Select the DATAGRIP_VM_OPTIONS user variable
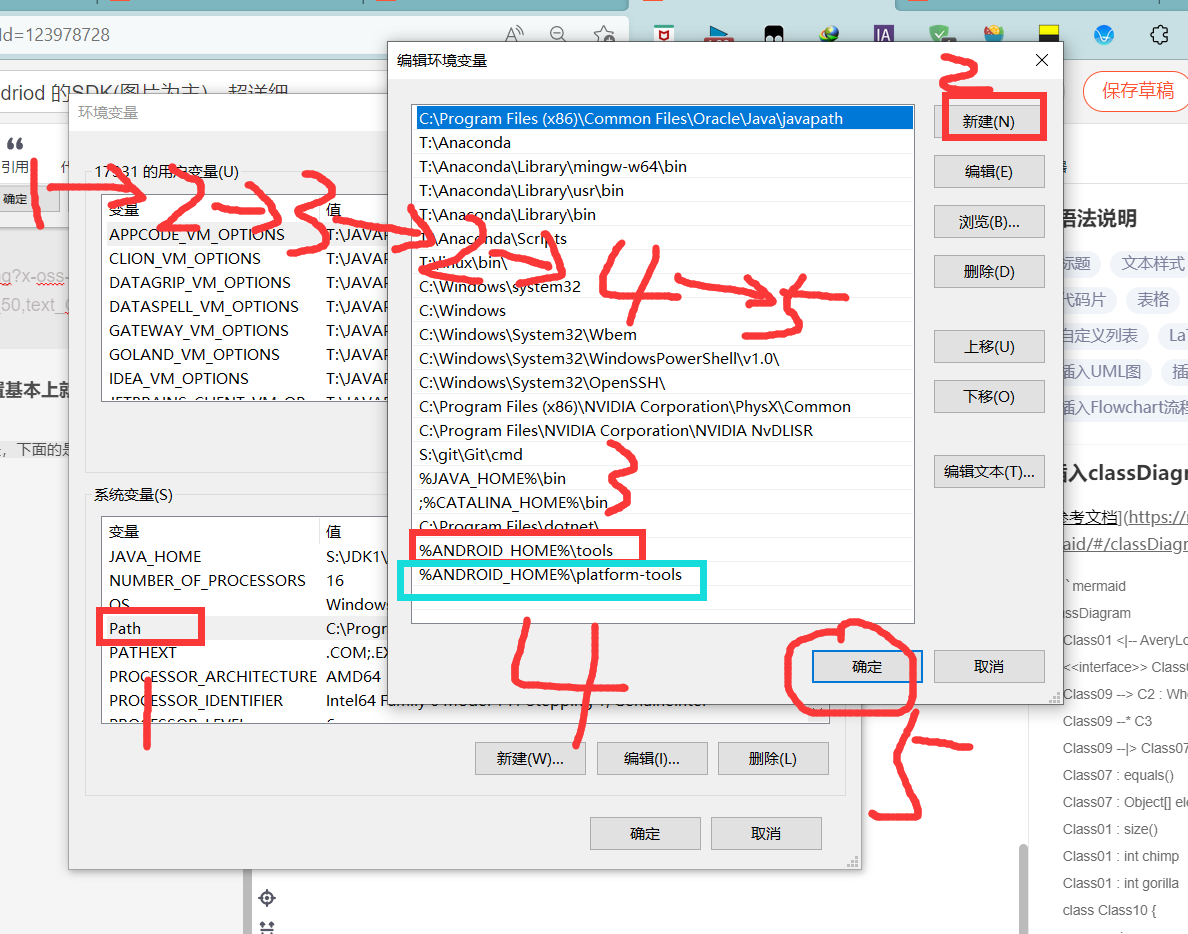Screen dimensions: 1188x934 click(x=245, y=283)
